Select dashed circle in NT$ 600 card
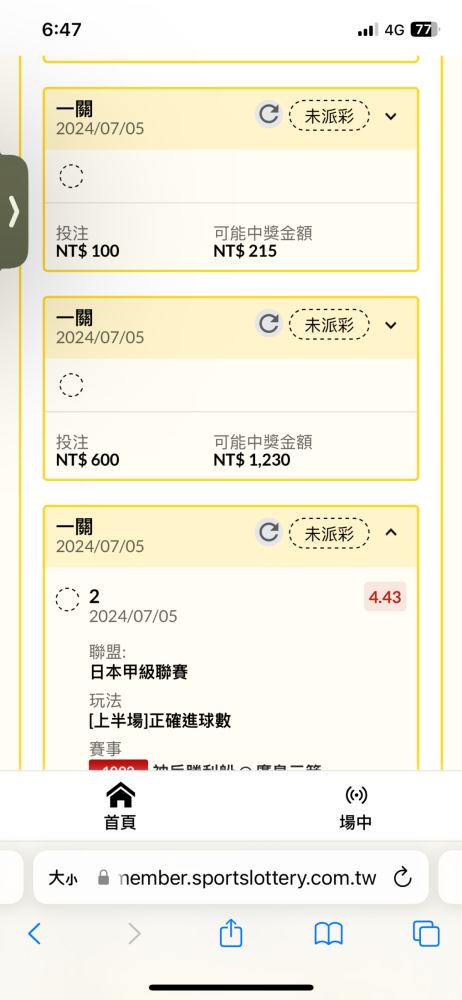The width and height of the screenshot is (462, 1000). click(x=71, y=385)
